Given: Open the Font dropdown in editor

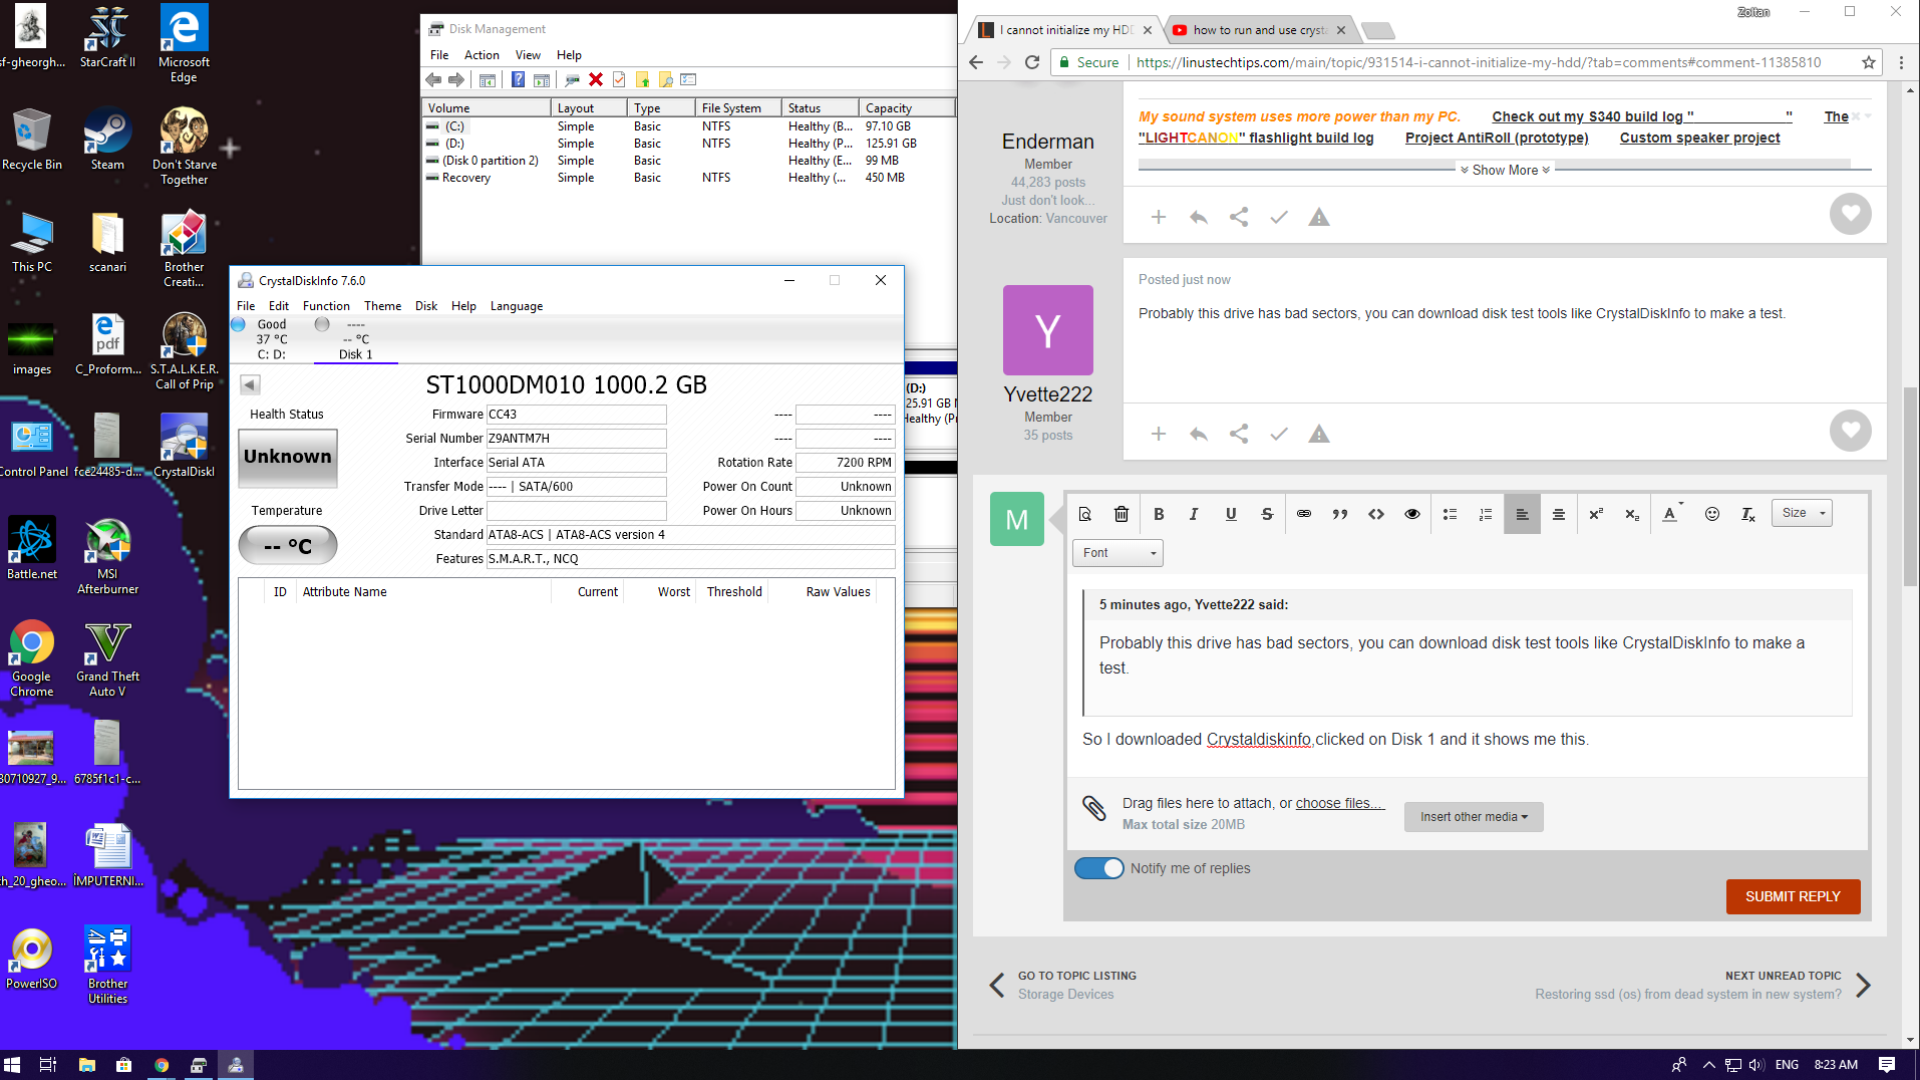Looking at the screenshot, I should click(1118, 553).
